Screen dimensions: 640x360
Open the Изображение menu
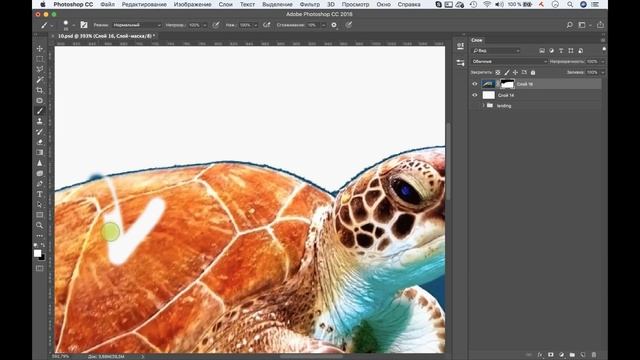[193, 4]
